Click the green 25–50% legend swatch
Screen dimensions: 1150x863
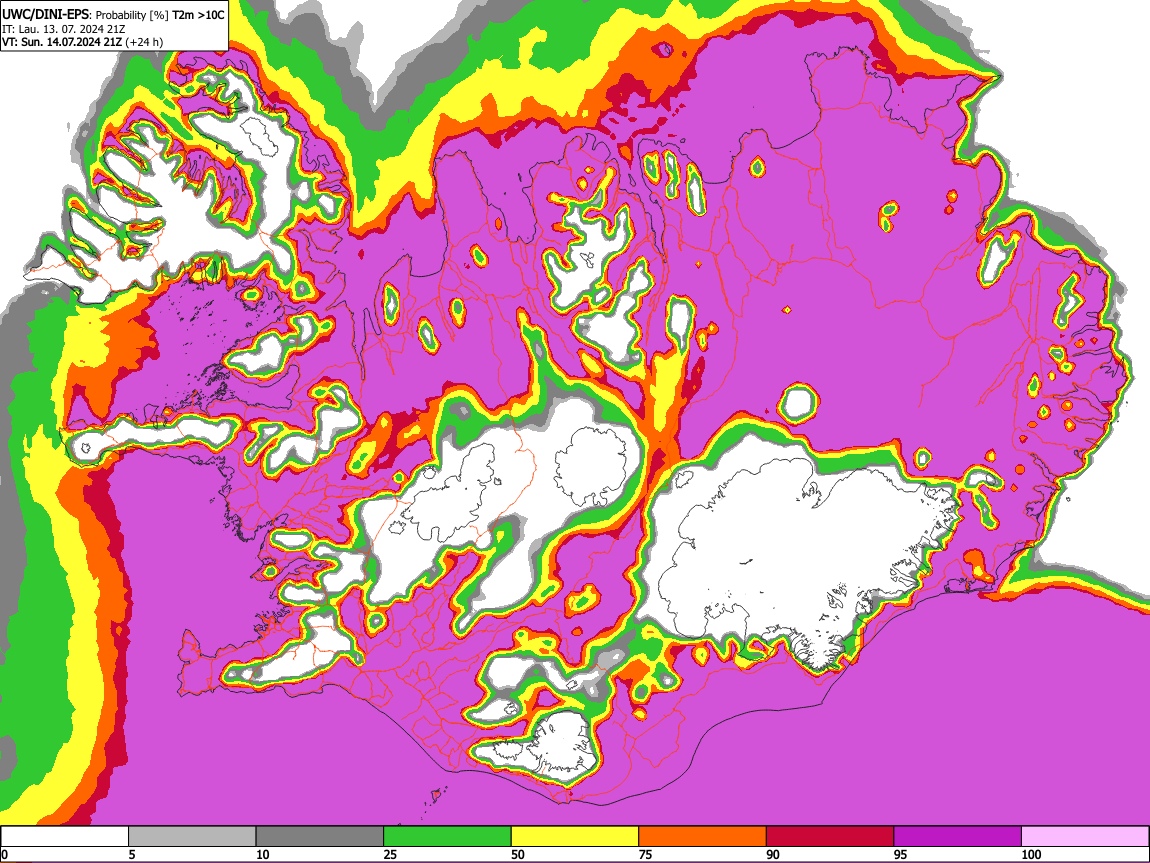pos(447,837)
